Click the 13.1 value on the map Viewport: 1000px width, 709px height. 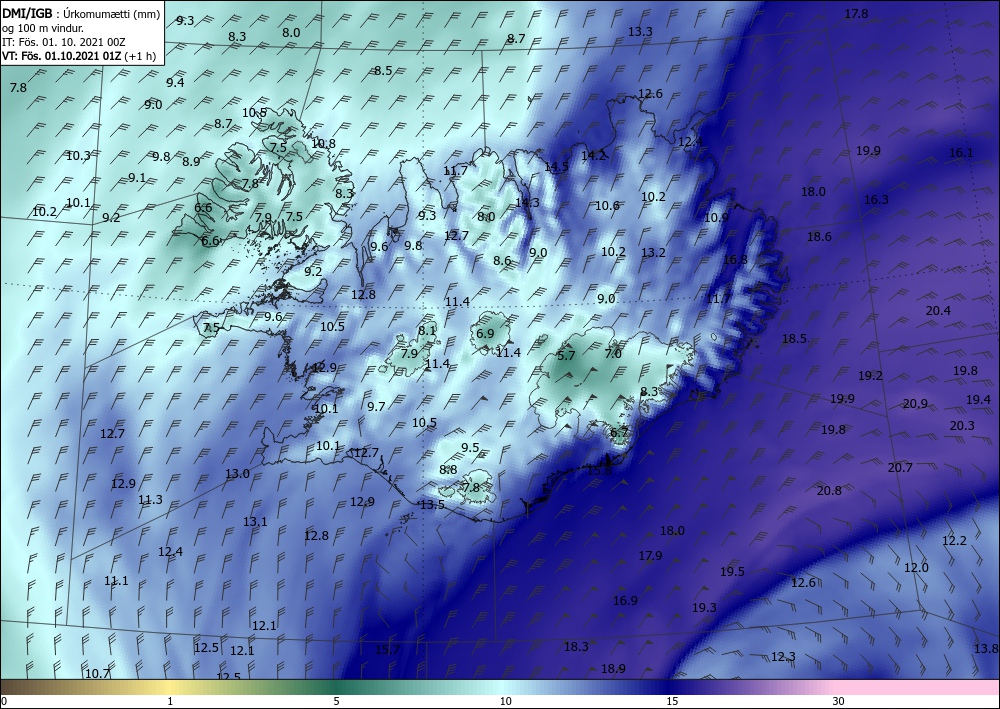point(255,522)
